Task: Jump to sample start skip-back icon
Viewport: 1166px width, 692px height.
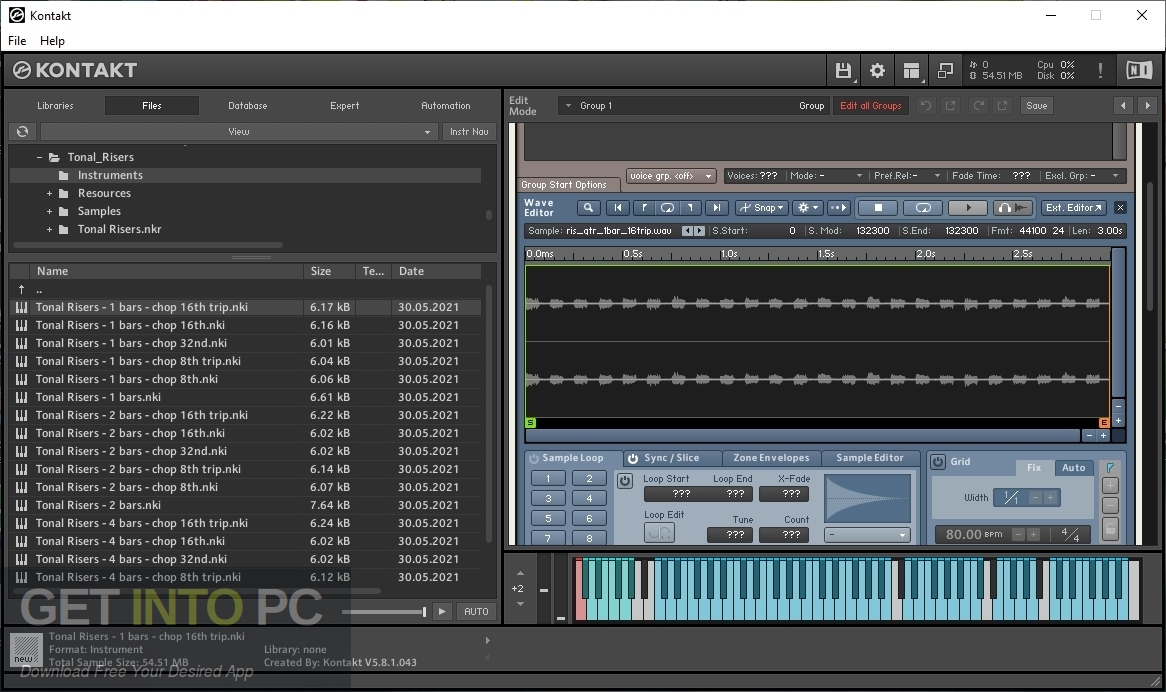Action: tap(617, 208)
